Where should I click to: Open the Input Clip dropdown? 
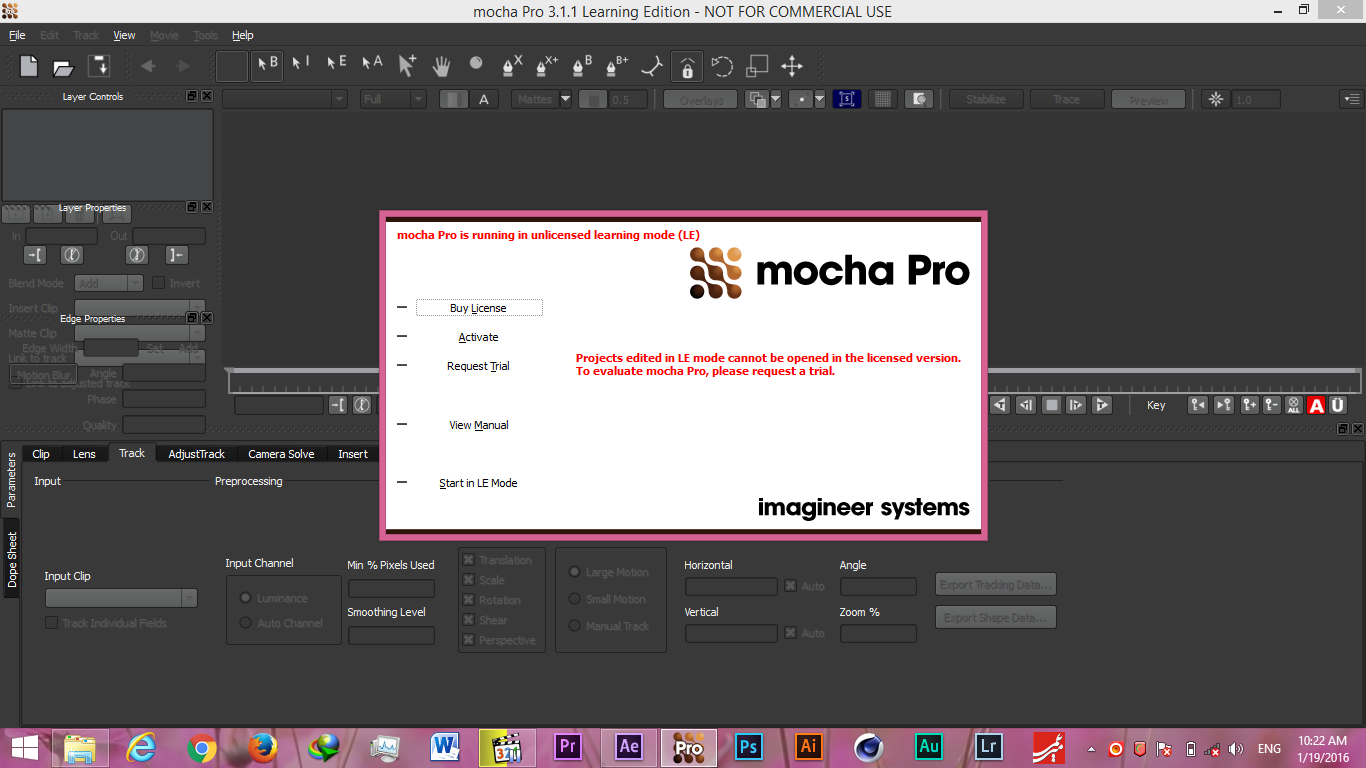[121, 598]
